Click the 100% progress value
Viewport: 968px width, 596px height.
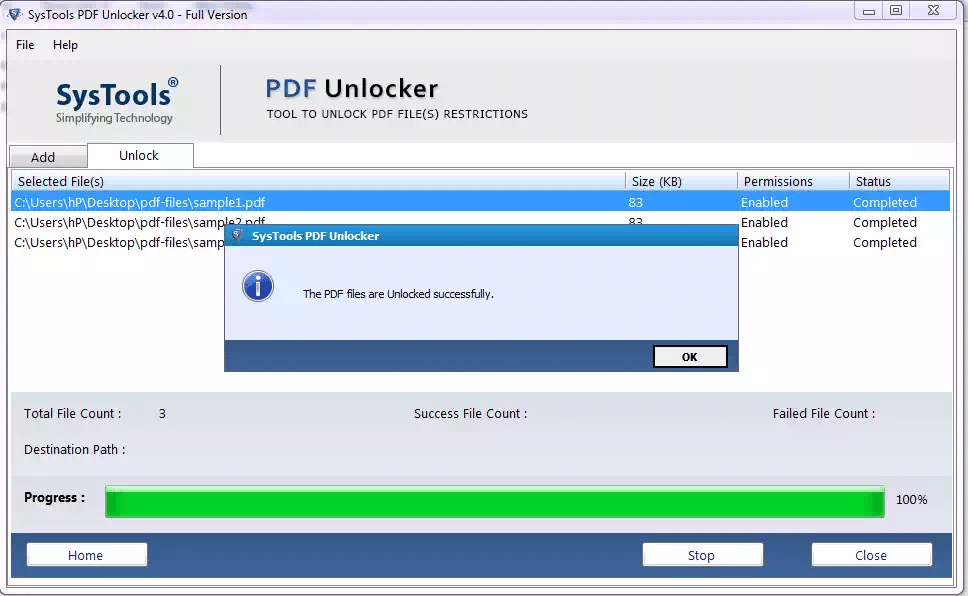coord(911,499)
